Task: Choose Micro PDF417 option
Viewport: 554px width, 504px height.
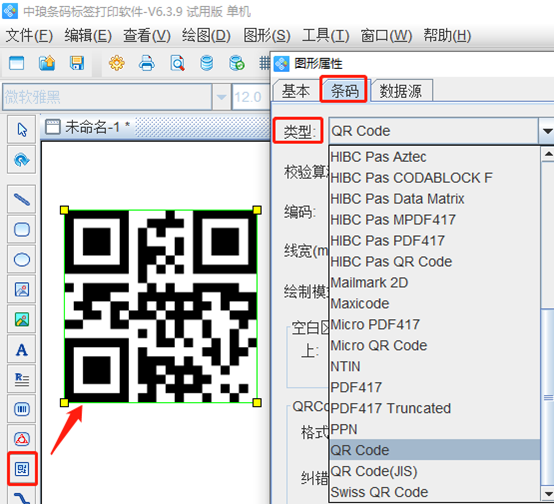Action: tap(435, 324)
